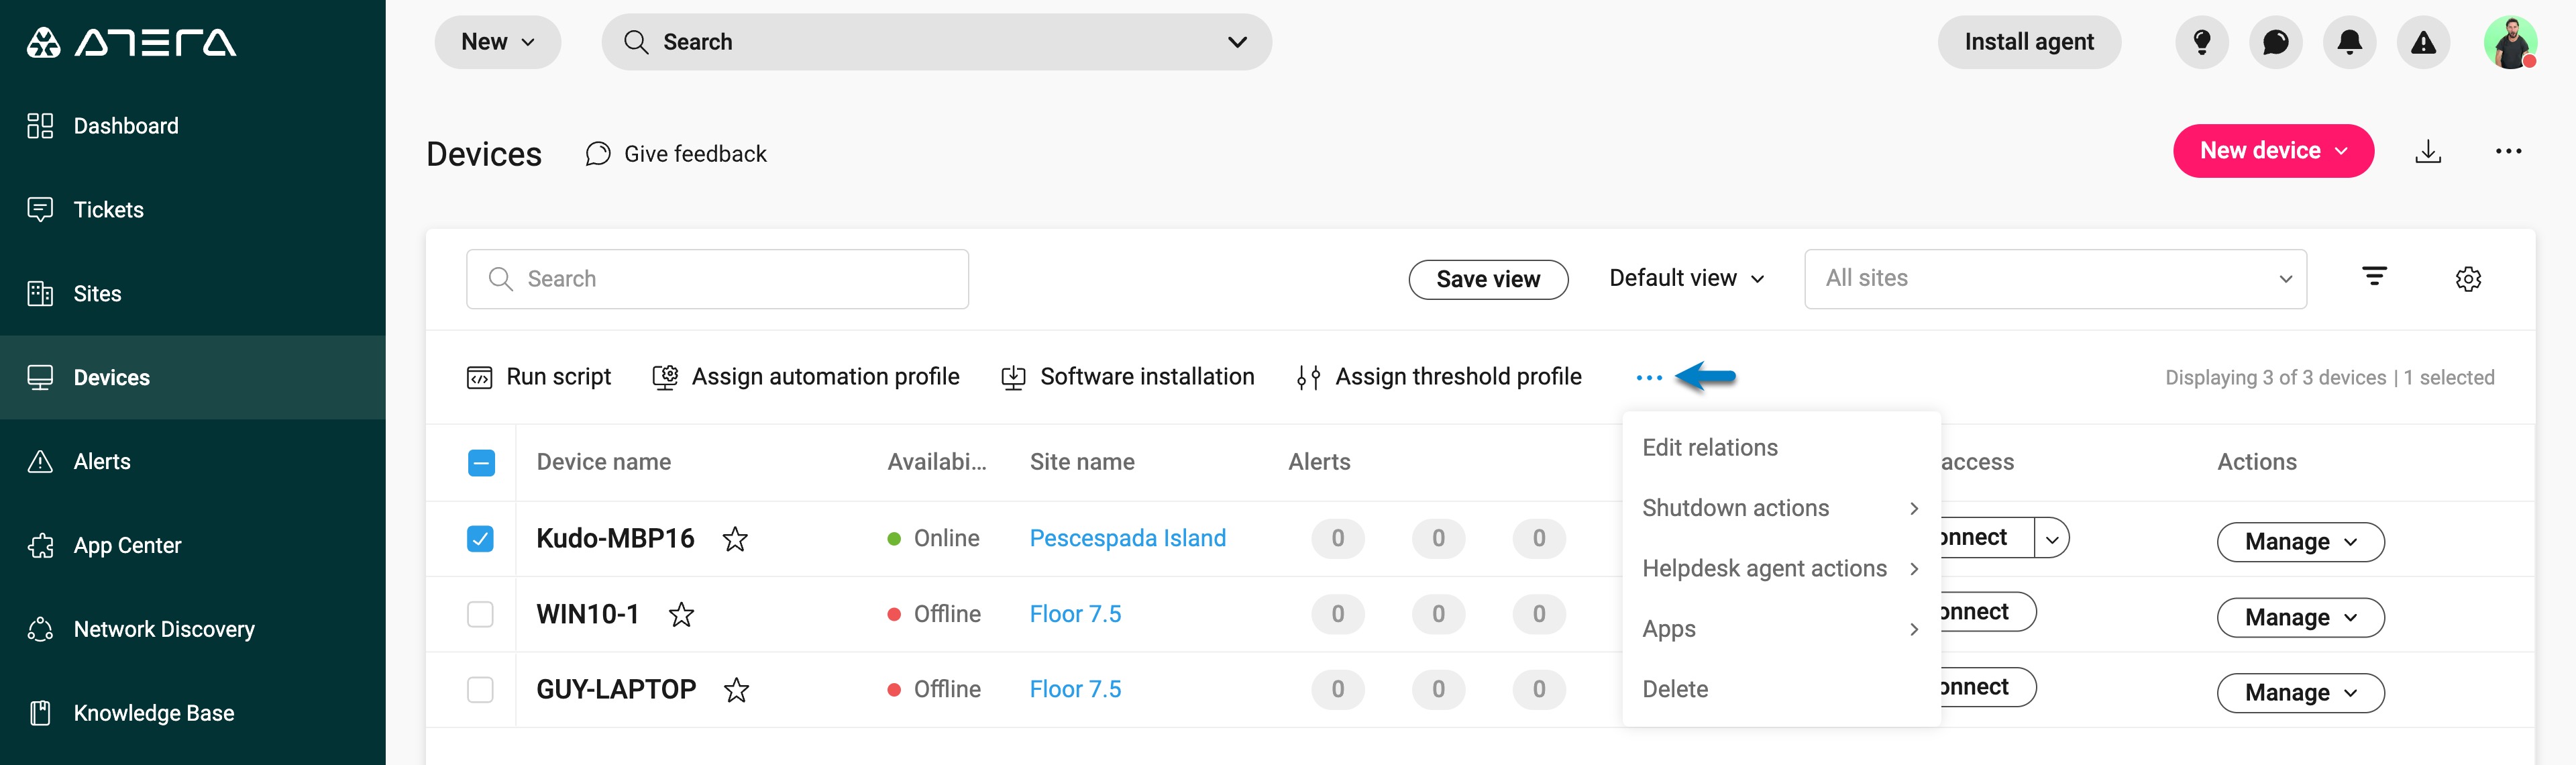The width and height of the screenshot is (2576, 765).
Task: Click the warning triangle icon in header
Action: point(2423,42)
